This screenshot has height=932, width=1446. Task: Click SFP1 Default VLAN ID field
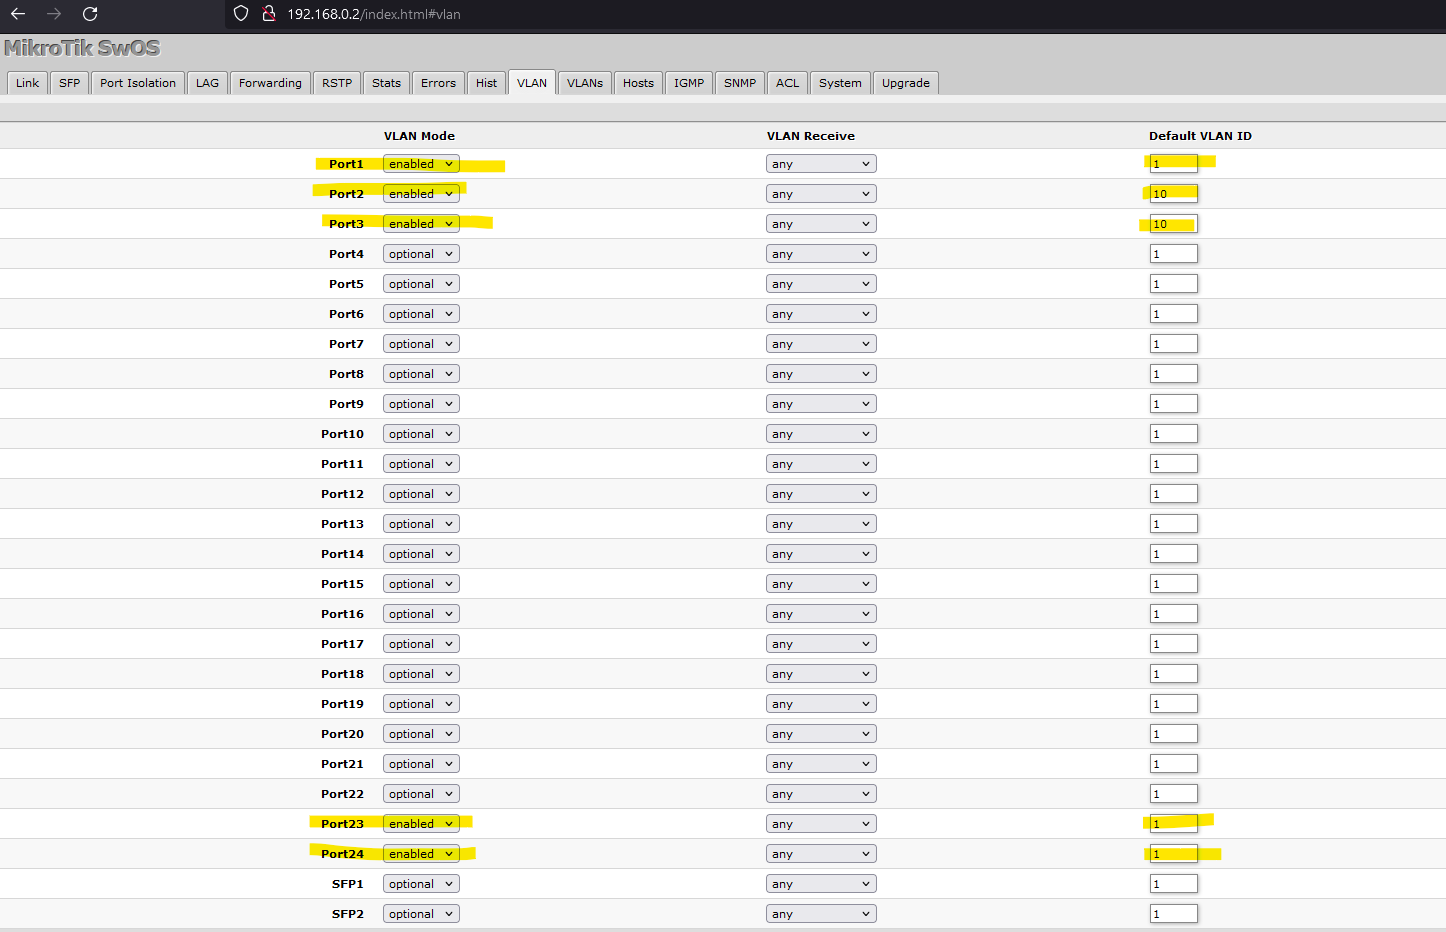[x=1173, y=884]
